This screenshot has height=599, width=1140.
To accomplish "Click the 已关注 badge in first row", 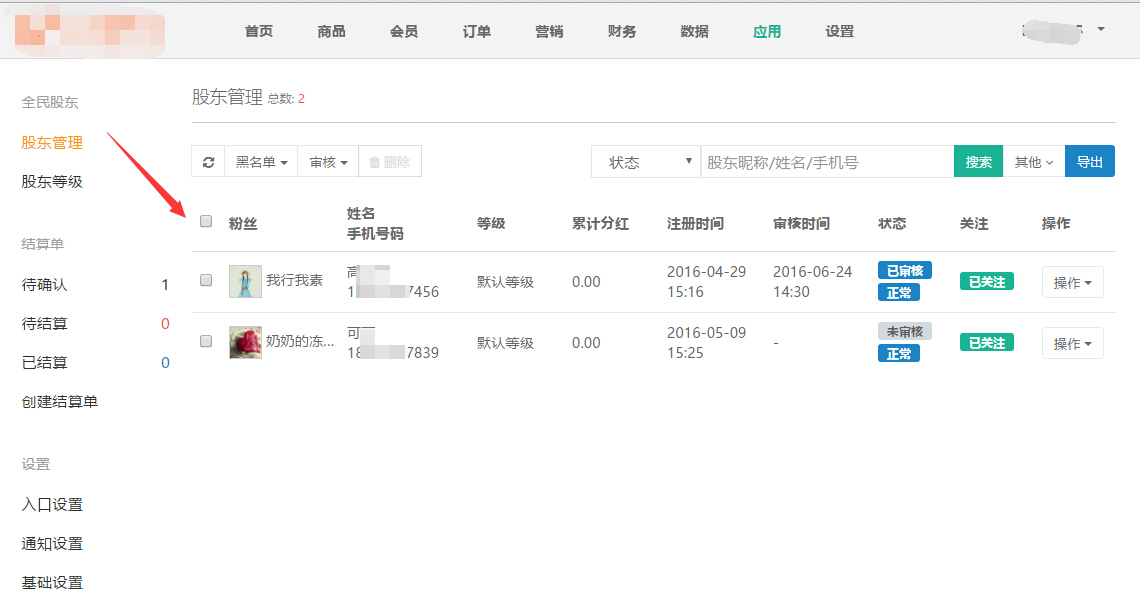I will (986, 282).
